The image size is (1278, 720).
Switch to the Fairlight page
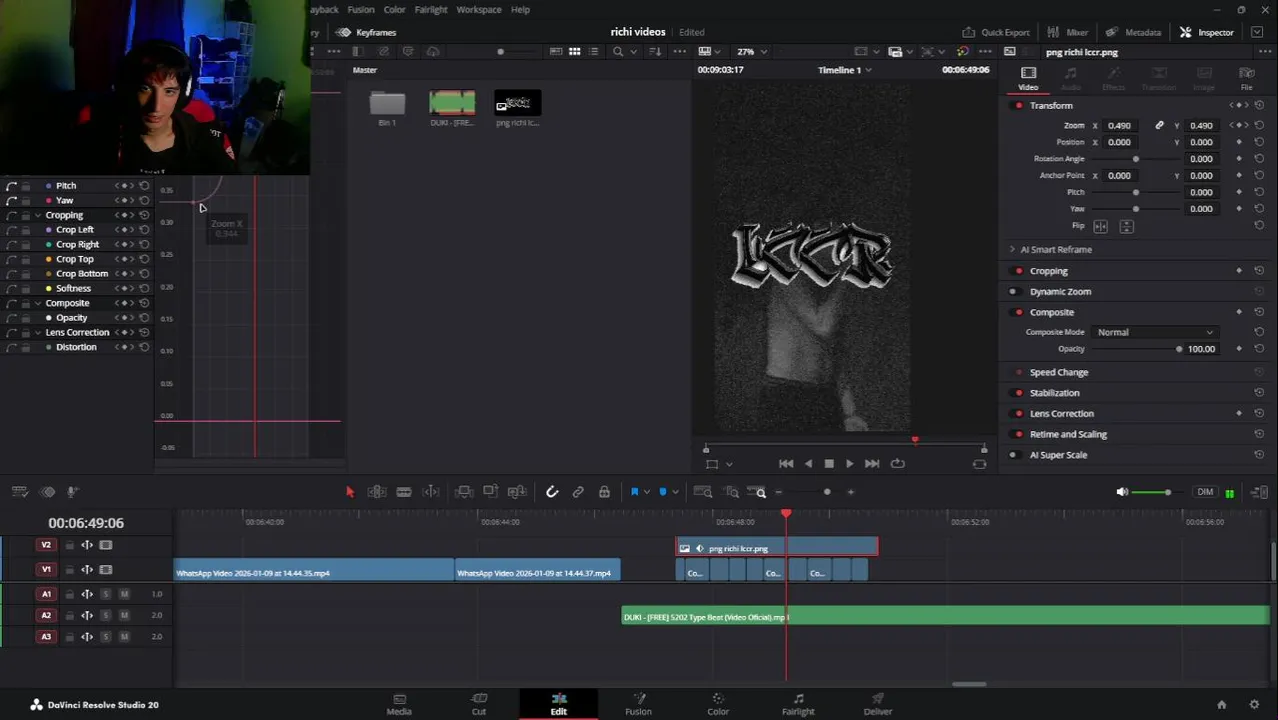pos(798,704)
